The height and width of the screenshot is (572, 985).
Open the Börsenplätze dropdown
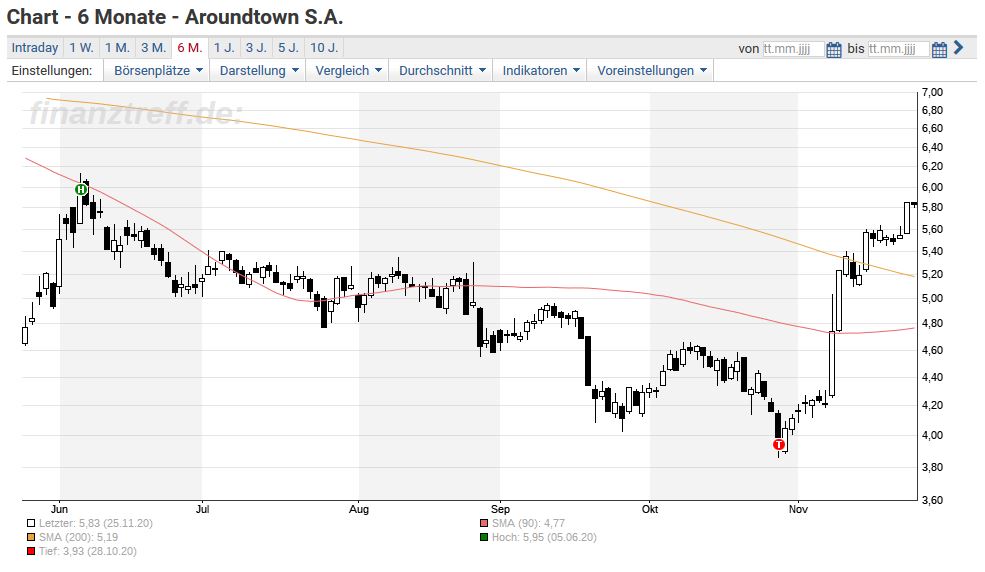(x=157, y=70)
